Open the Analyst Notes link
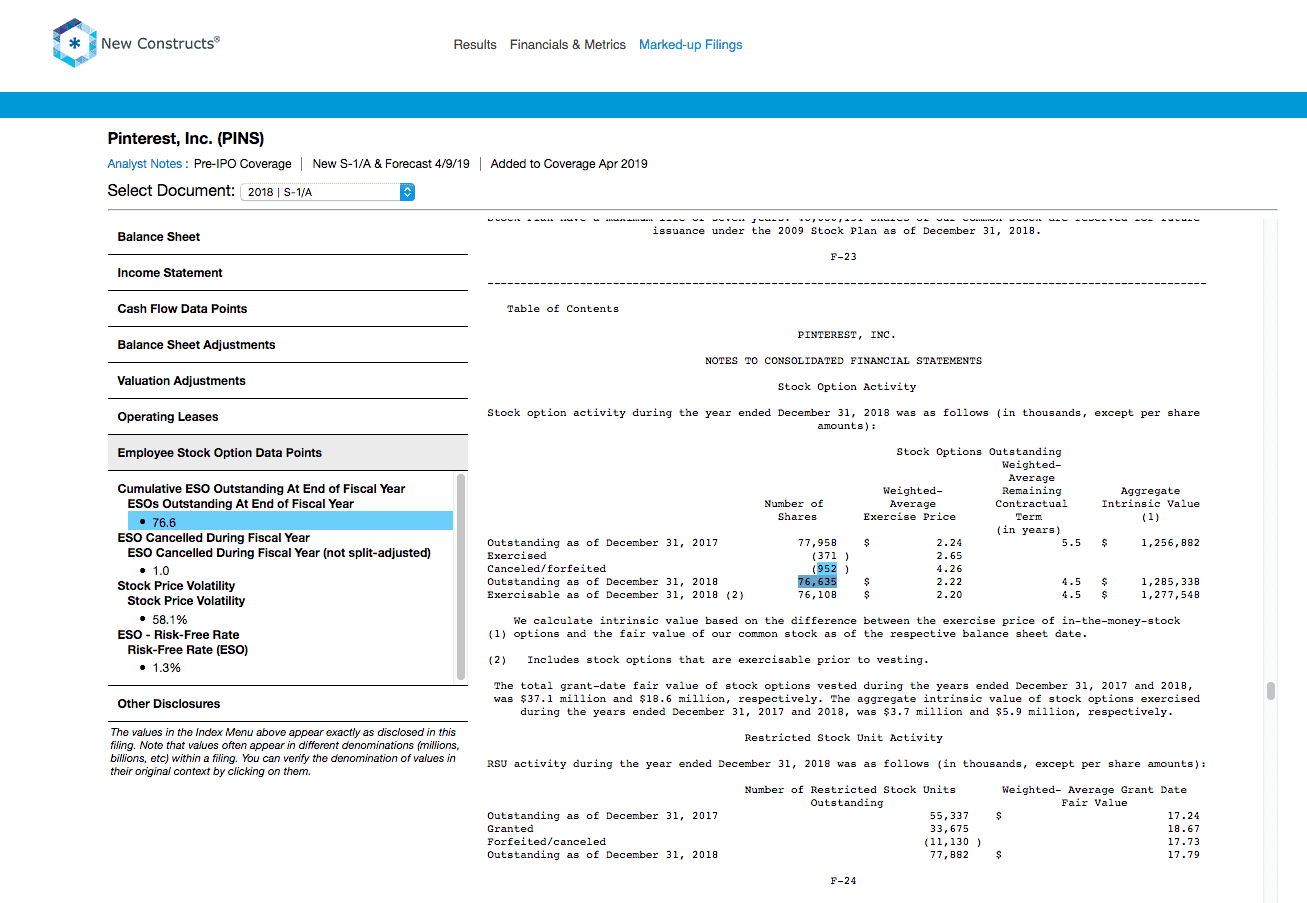 (145, 164)
